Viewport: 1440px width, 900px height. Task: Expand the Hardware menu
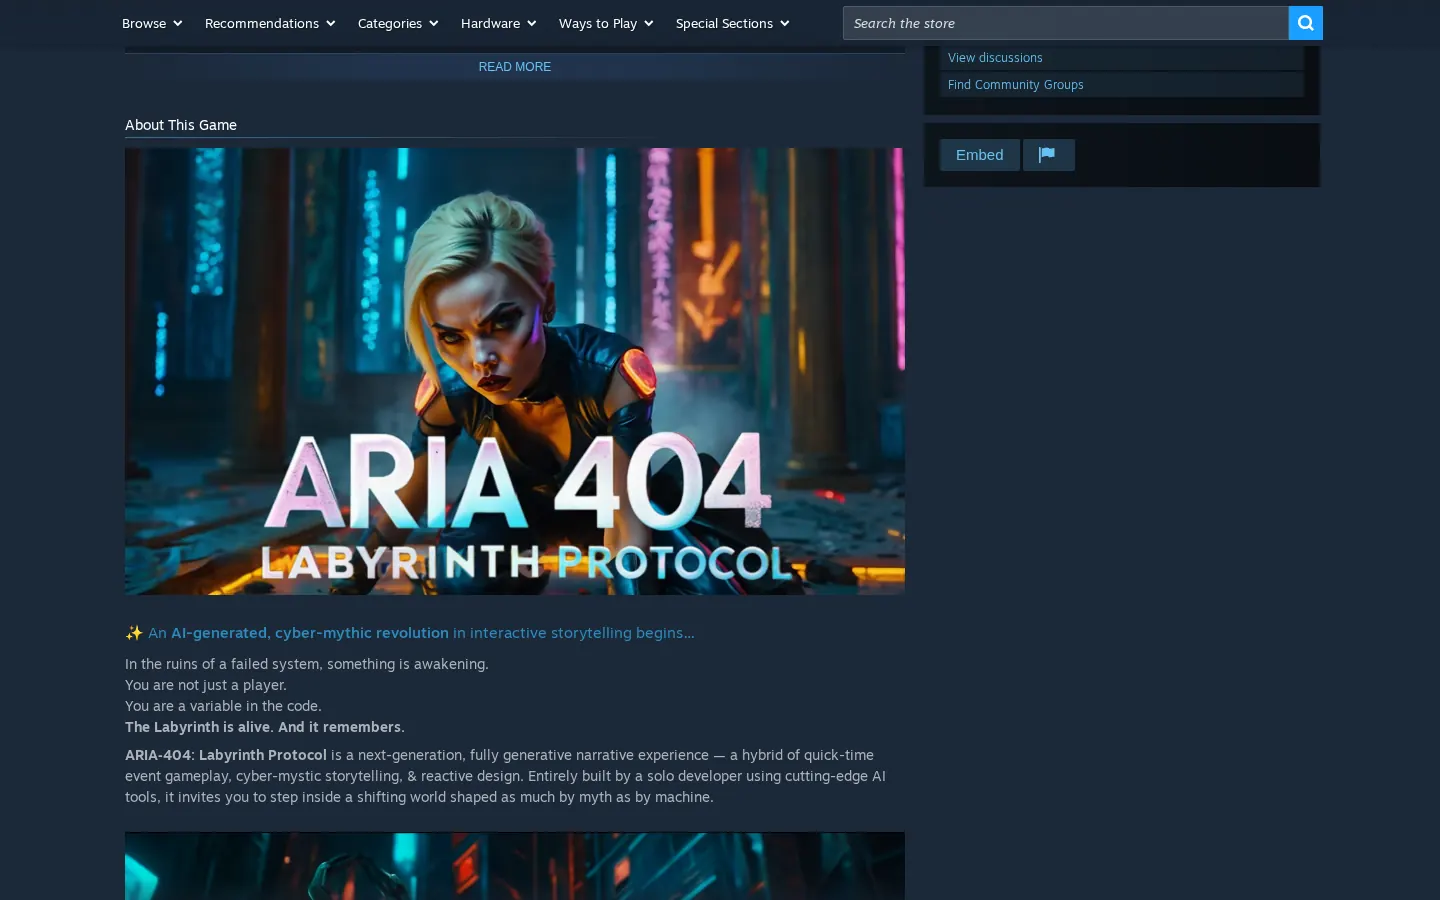pyautogui.click(x=498, y=23)
